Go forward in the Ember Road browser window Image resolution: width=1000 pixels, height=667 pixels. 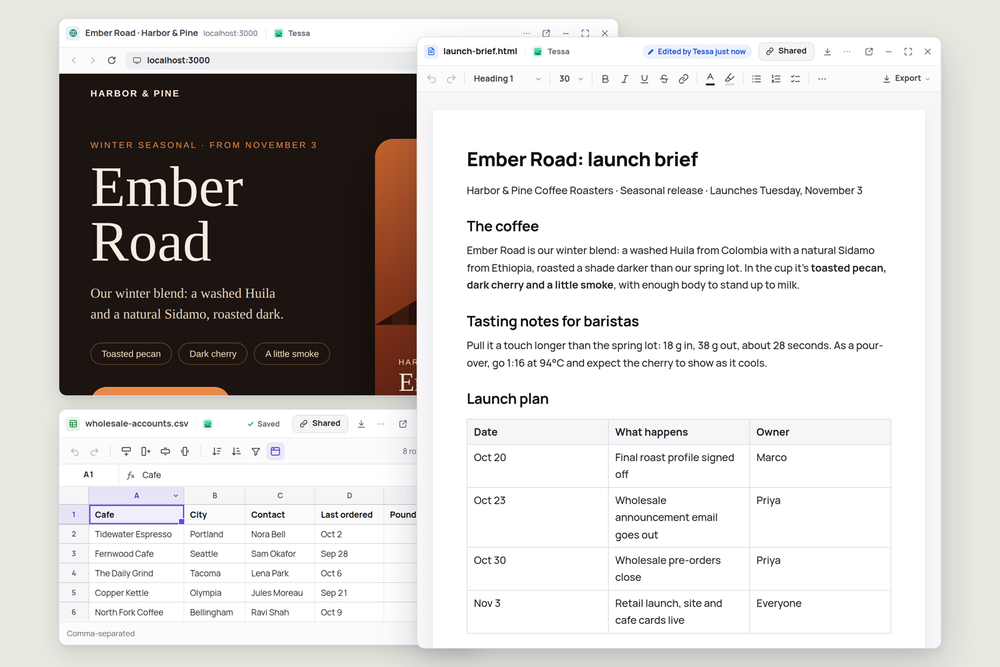pos(92,60)
